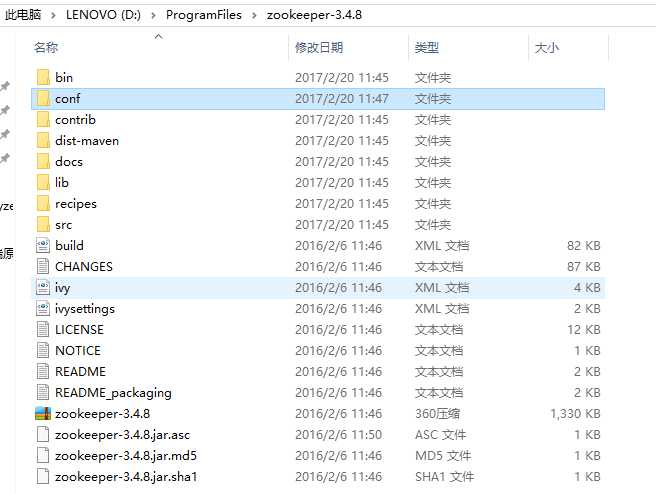The width and height of the screenshot is (656, 494).
Task: Select the file name LICENSE
Action: coord(79,330)
